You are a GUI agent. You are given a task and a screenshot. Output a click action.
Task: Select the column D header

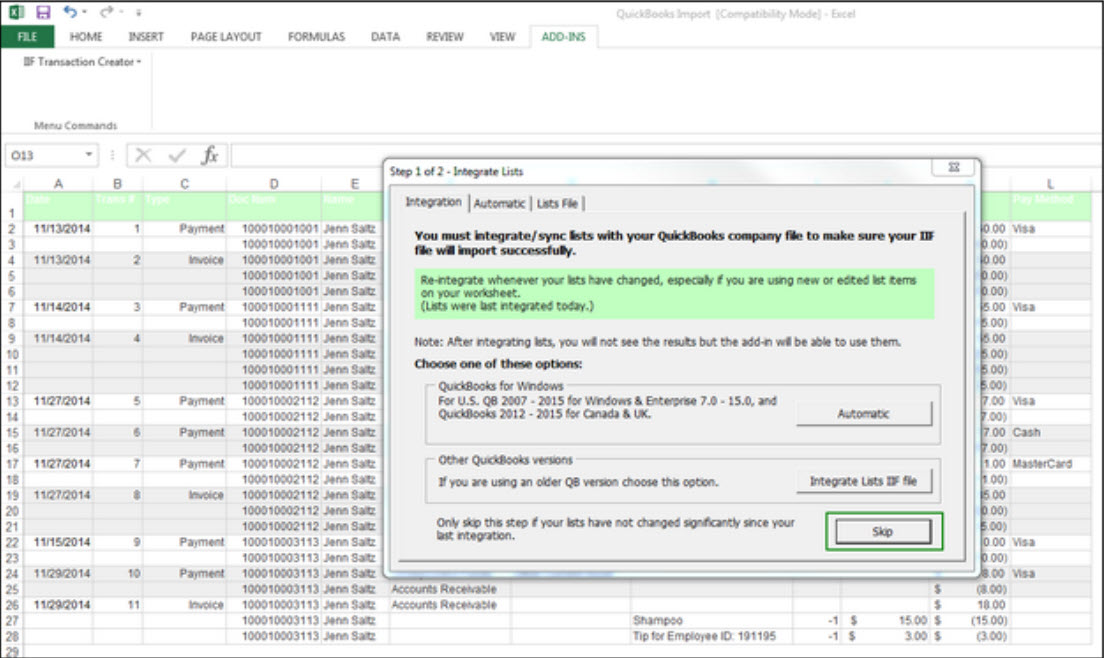[274, 184]
